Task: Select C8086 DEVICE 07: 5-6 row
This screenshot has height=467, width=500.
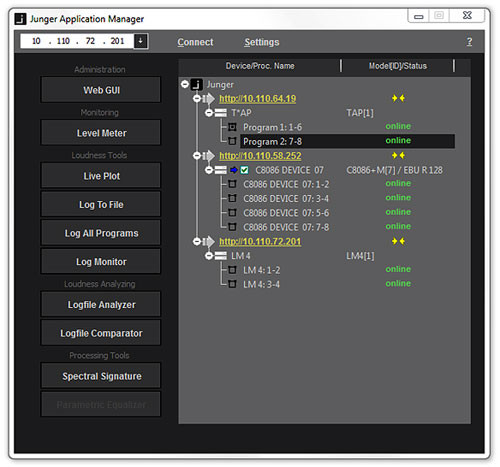Action: pos(347,213)
